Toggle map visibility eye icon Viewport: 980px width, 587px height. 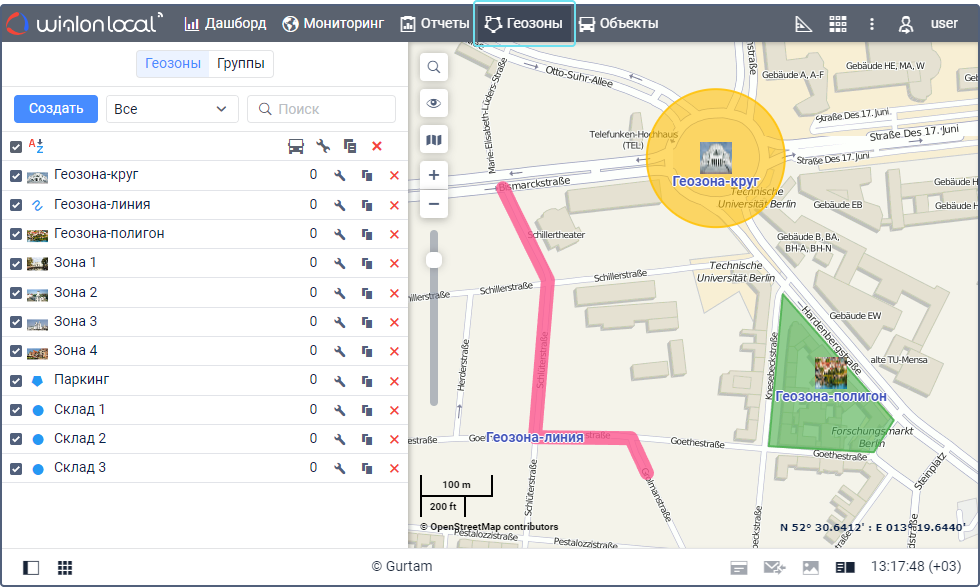point(434,103)
